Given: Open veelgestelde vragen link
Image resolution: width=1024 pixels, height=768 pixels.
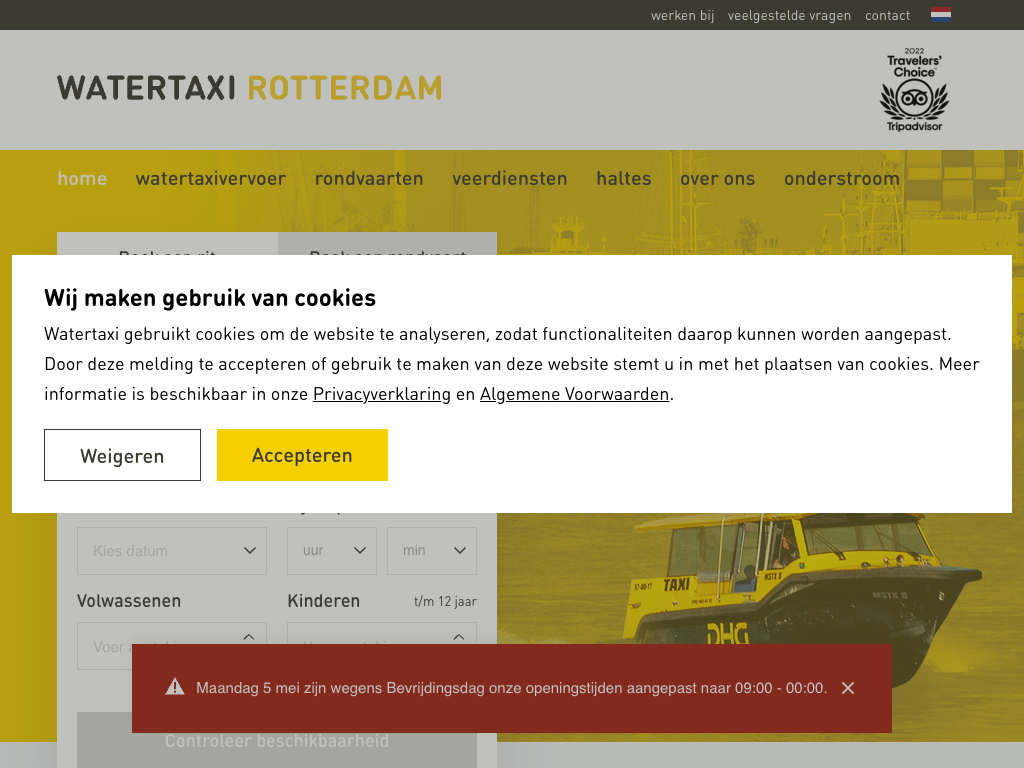Looking at the screenshot, I should coord(789,15).
